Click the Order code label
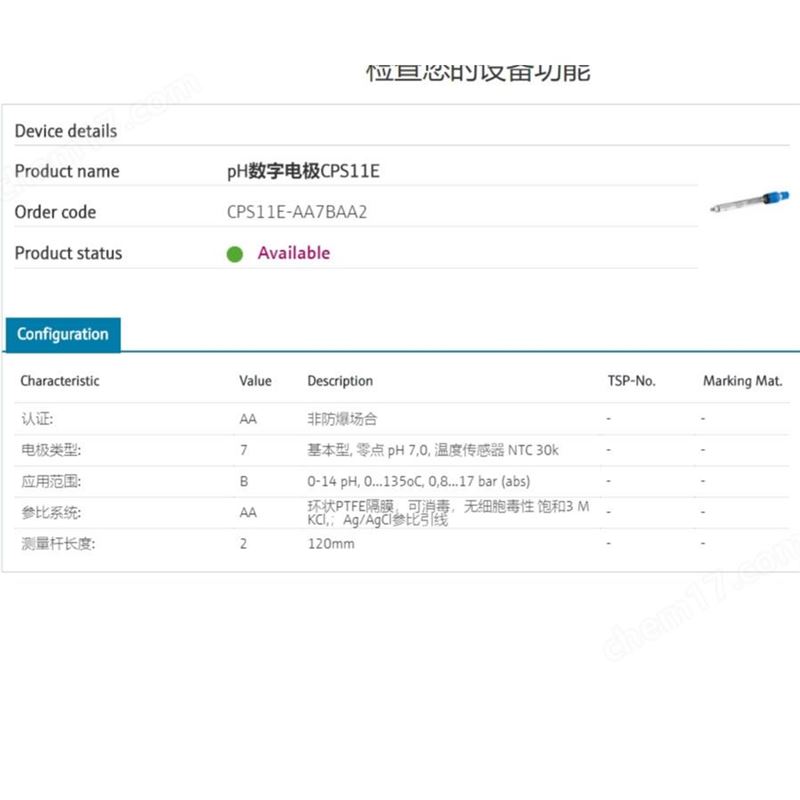Screen dimensions: 800x800 (x=55, y=212)
